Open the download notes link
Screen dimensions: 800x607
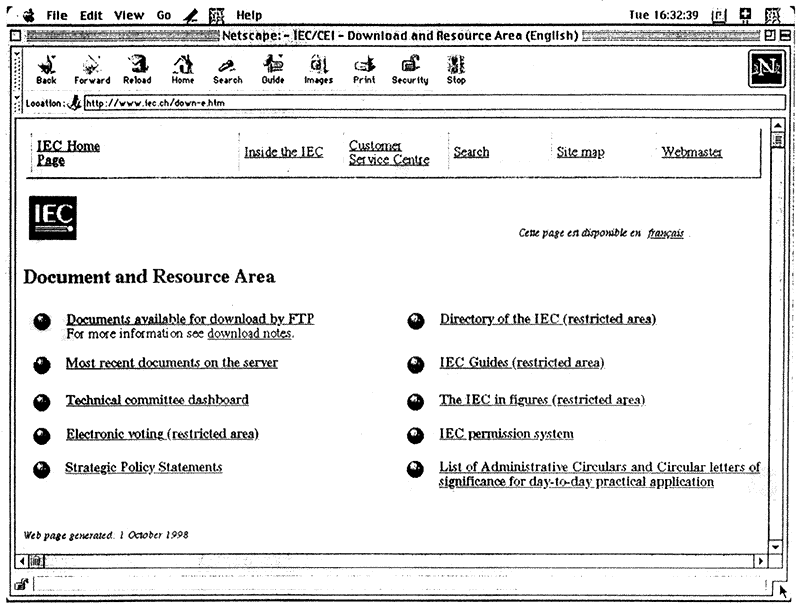250,334
